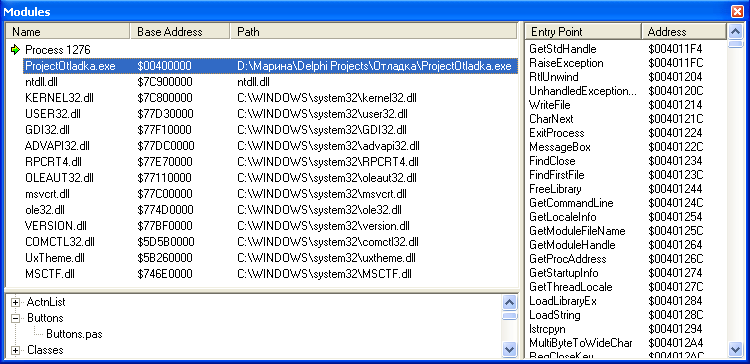Image resolution: width=750 pixels, height=364 pixels.
Task: Click the source tree scrollbar thumb
Action: 510,316
